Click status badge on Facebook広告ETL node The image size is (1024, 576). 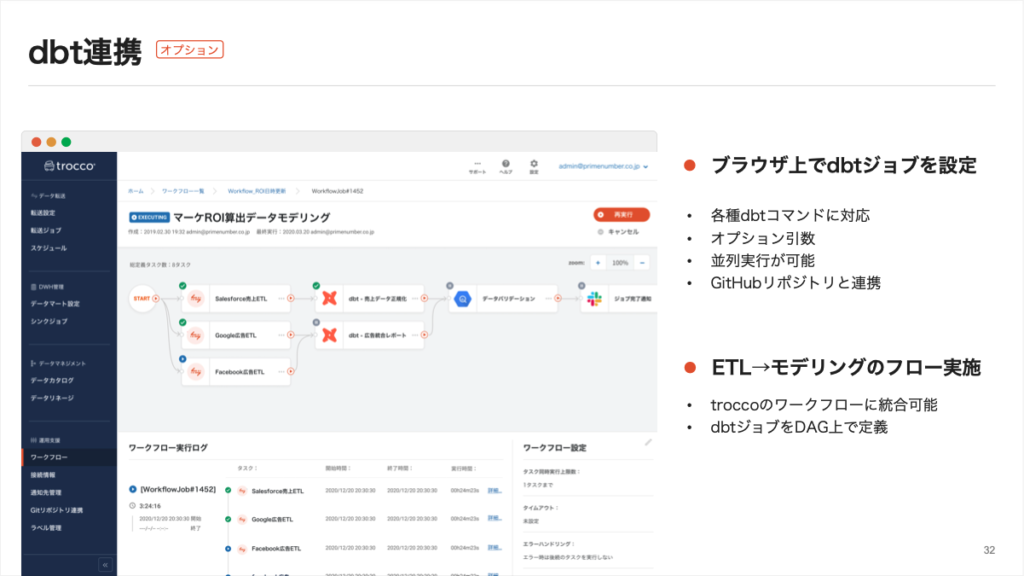183,358
